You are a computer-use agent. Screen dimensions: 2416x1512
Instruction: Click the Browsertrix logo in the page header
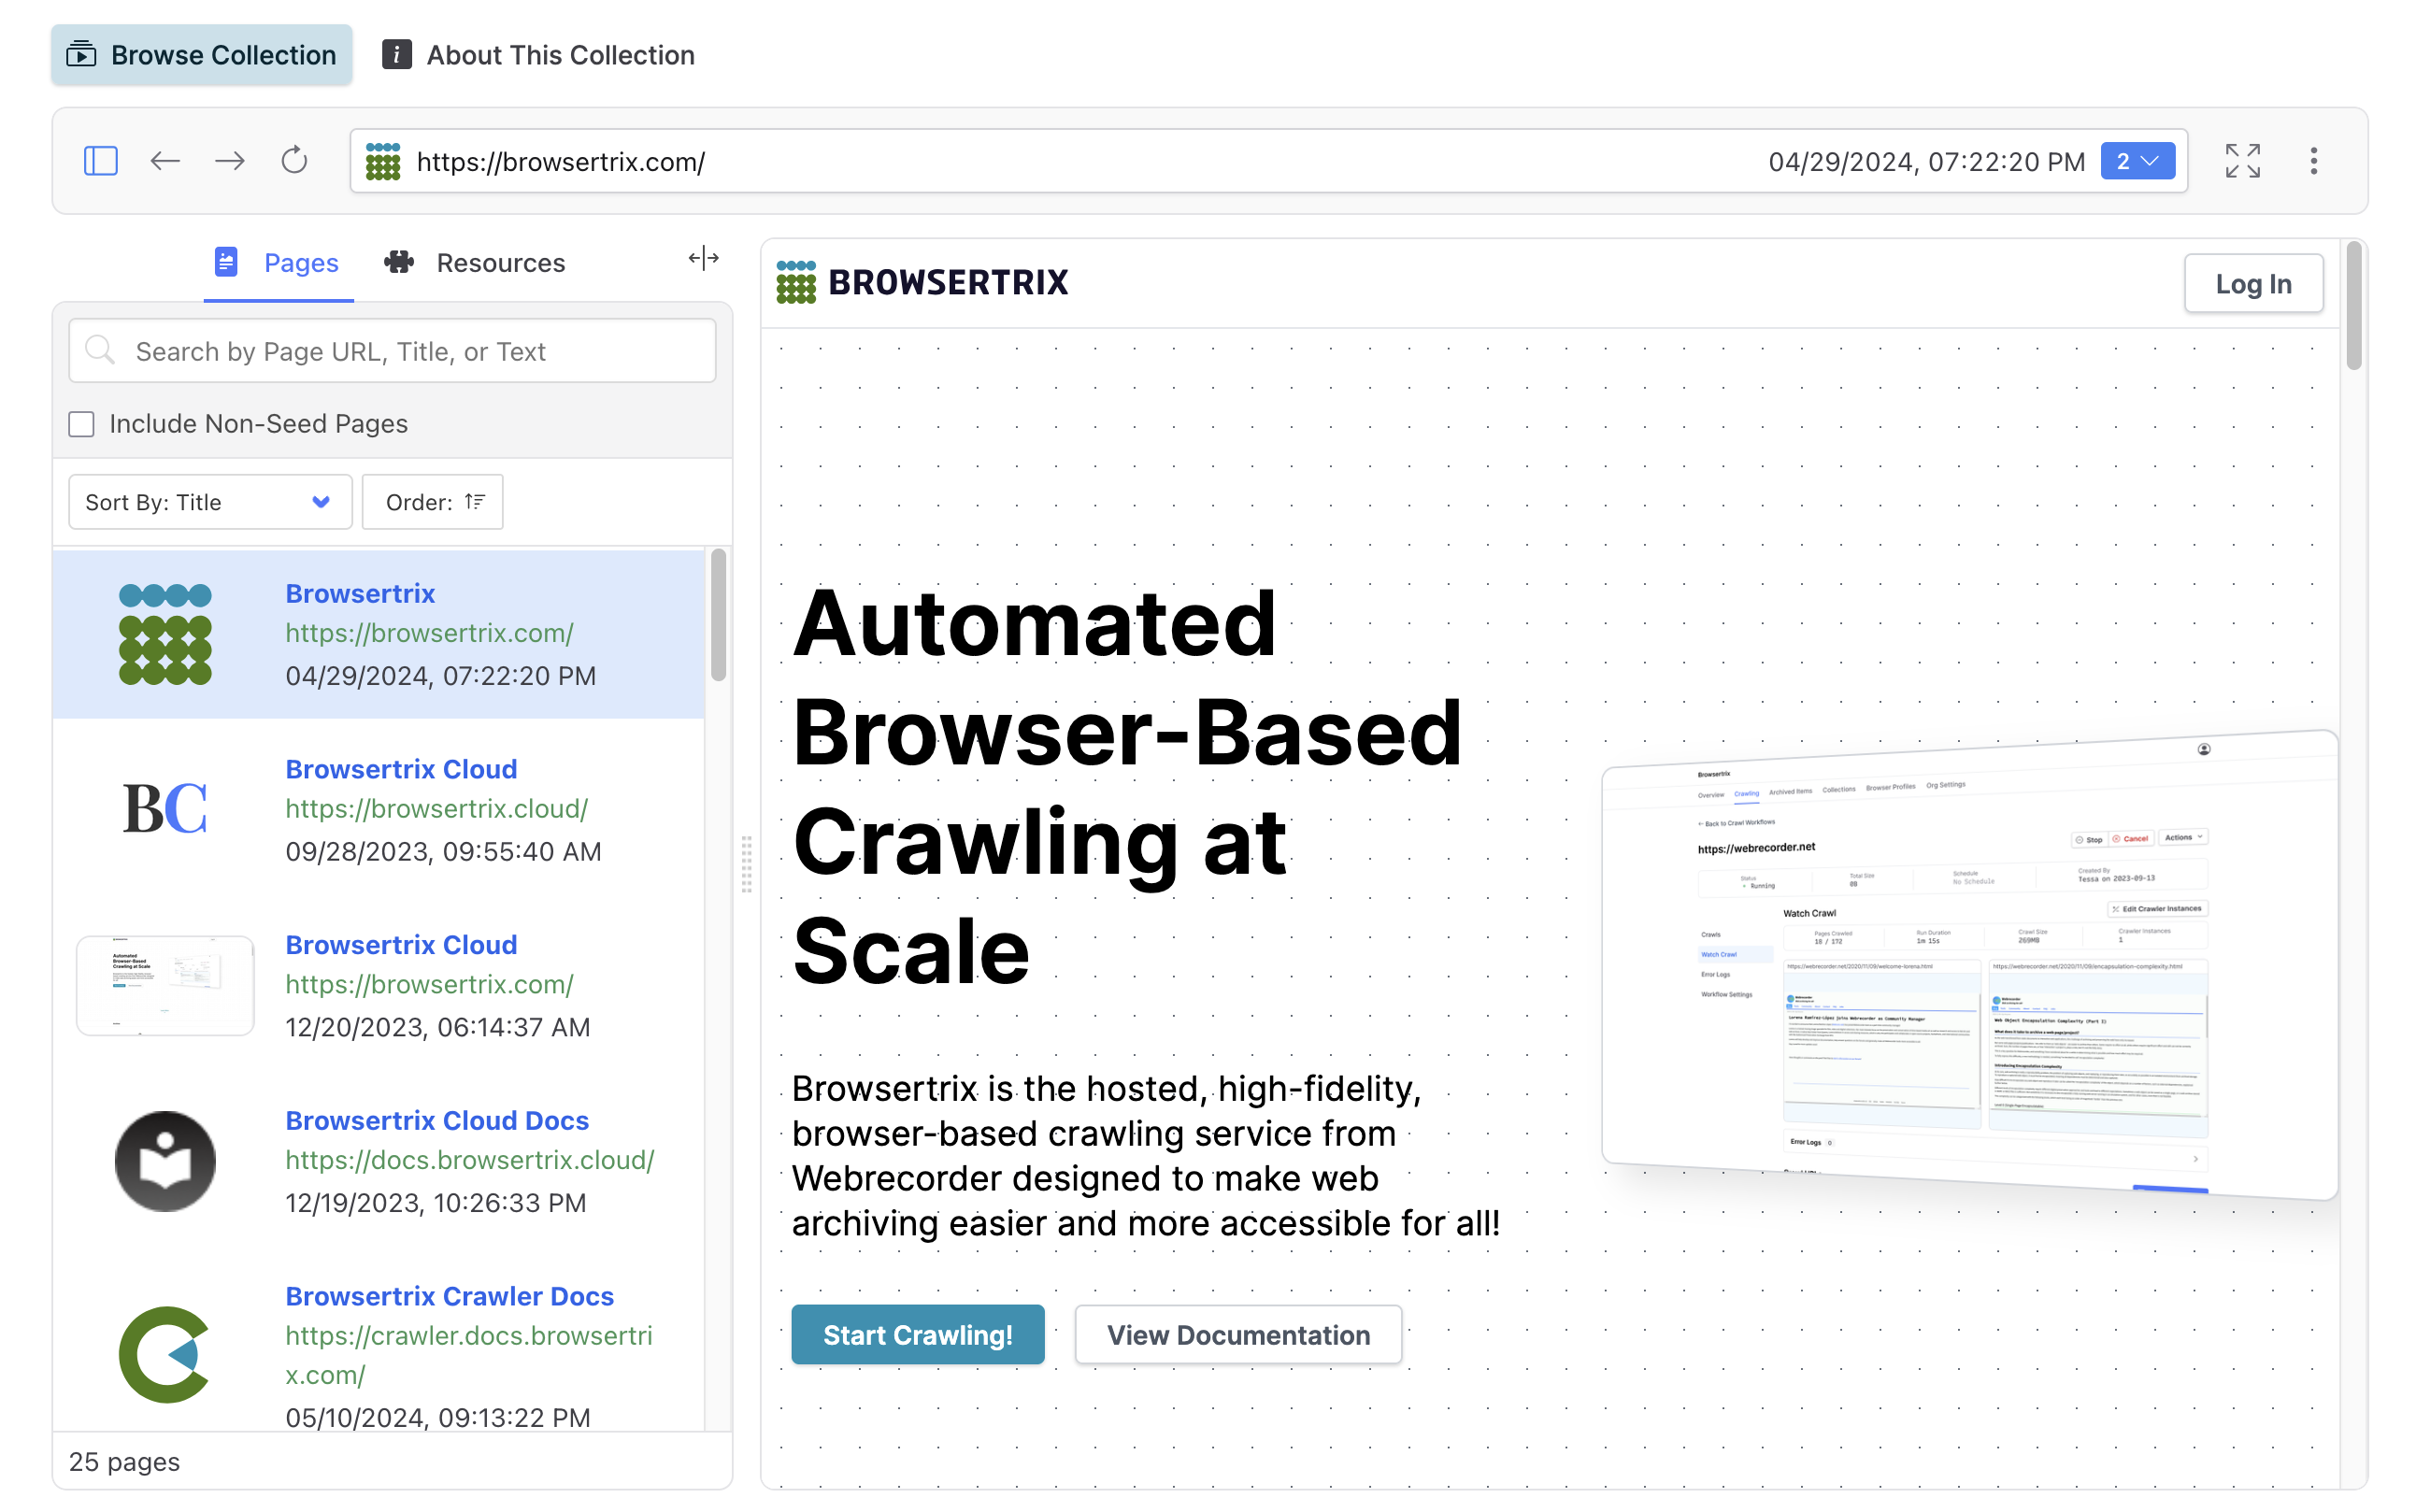(796, 282)
